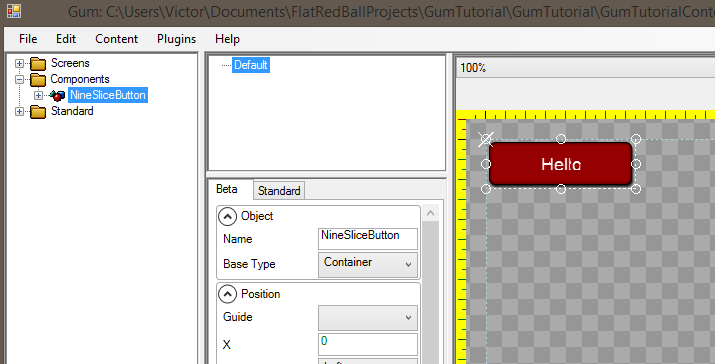Select the Screens folder icon
This screenshot has height=364, width=715.
point(38,63)
